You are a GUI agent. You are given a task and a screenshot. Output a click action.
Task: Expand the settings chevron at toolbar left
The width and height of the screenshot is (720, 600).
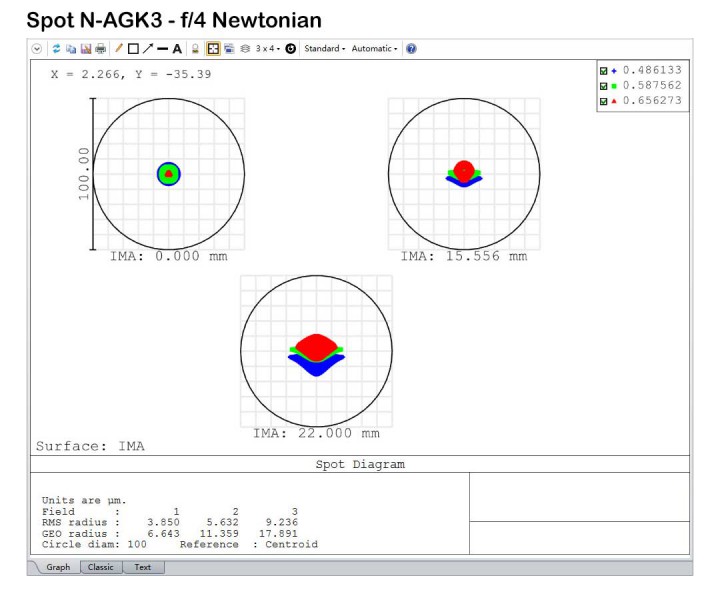point(37,48)
